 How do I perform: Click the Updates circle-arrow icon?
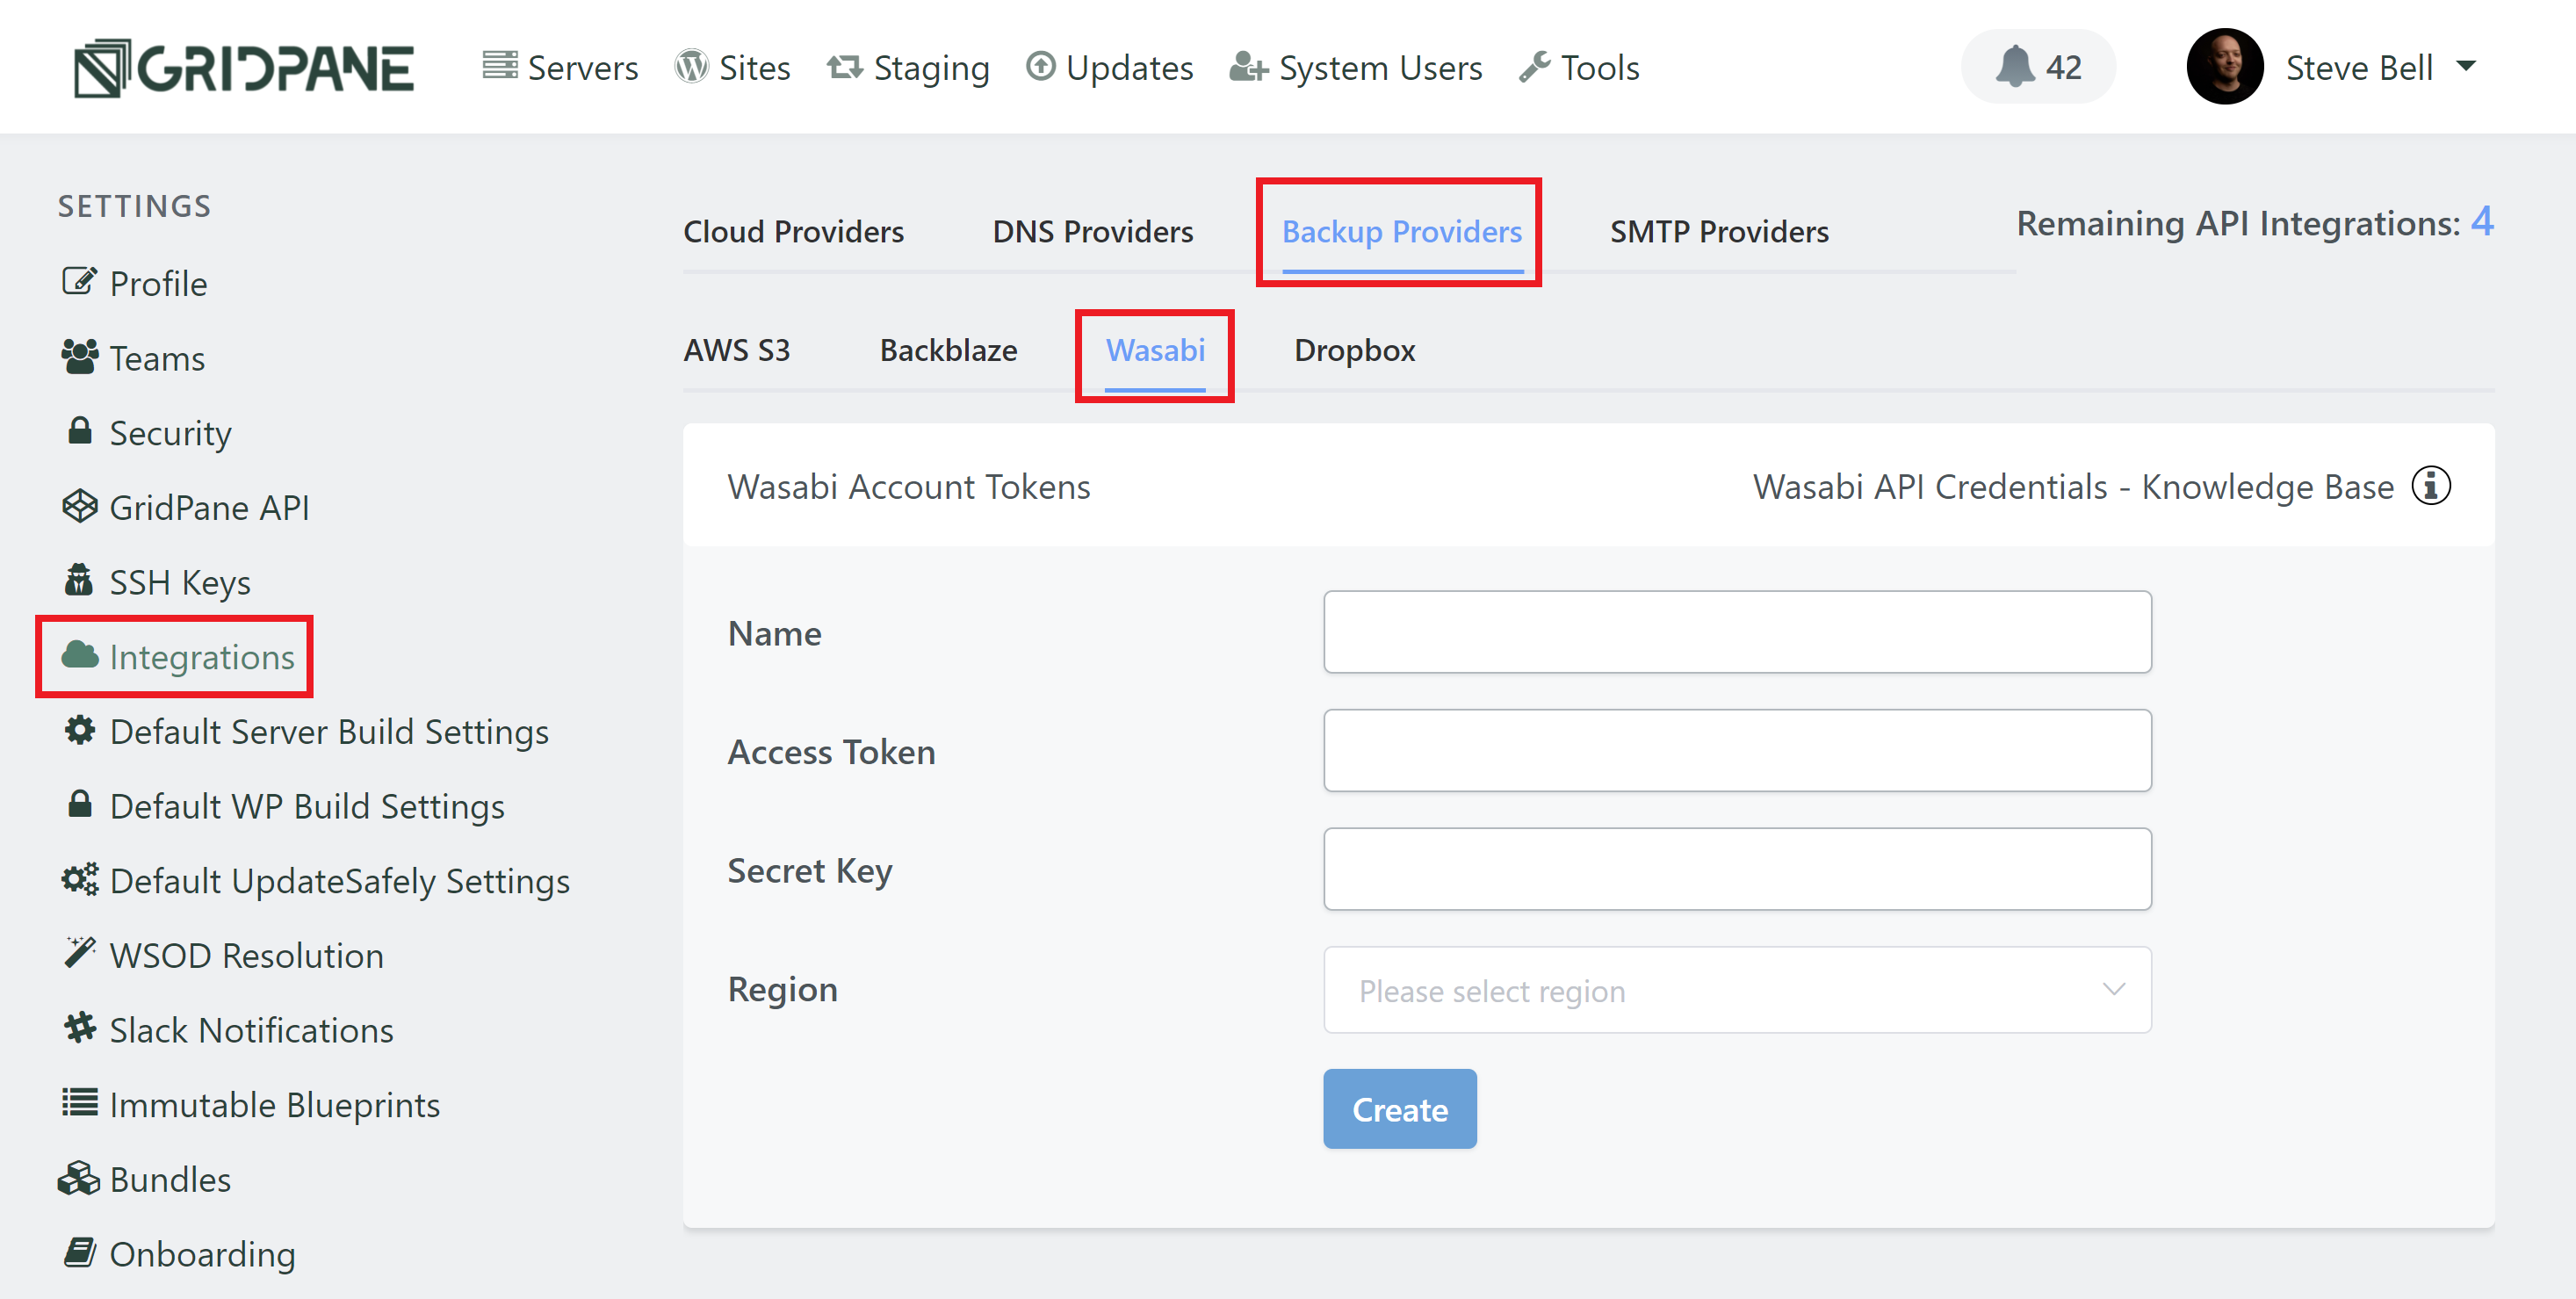1040,66
